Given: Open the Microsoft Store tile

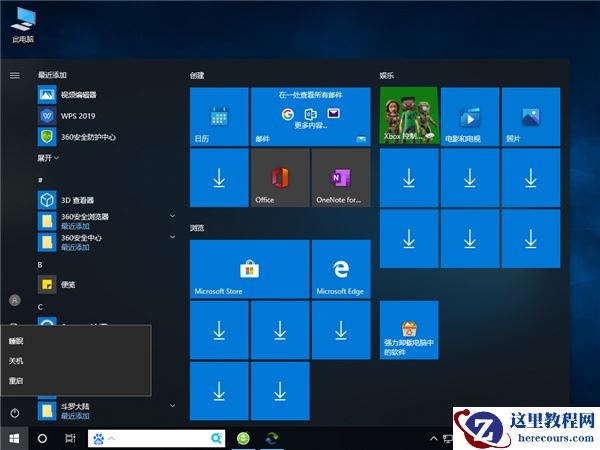Looking at the screenshot, I should (250, 269).
